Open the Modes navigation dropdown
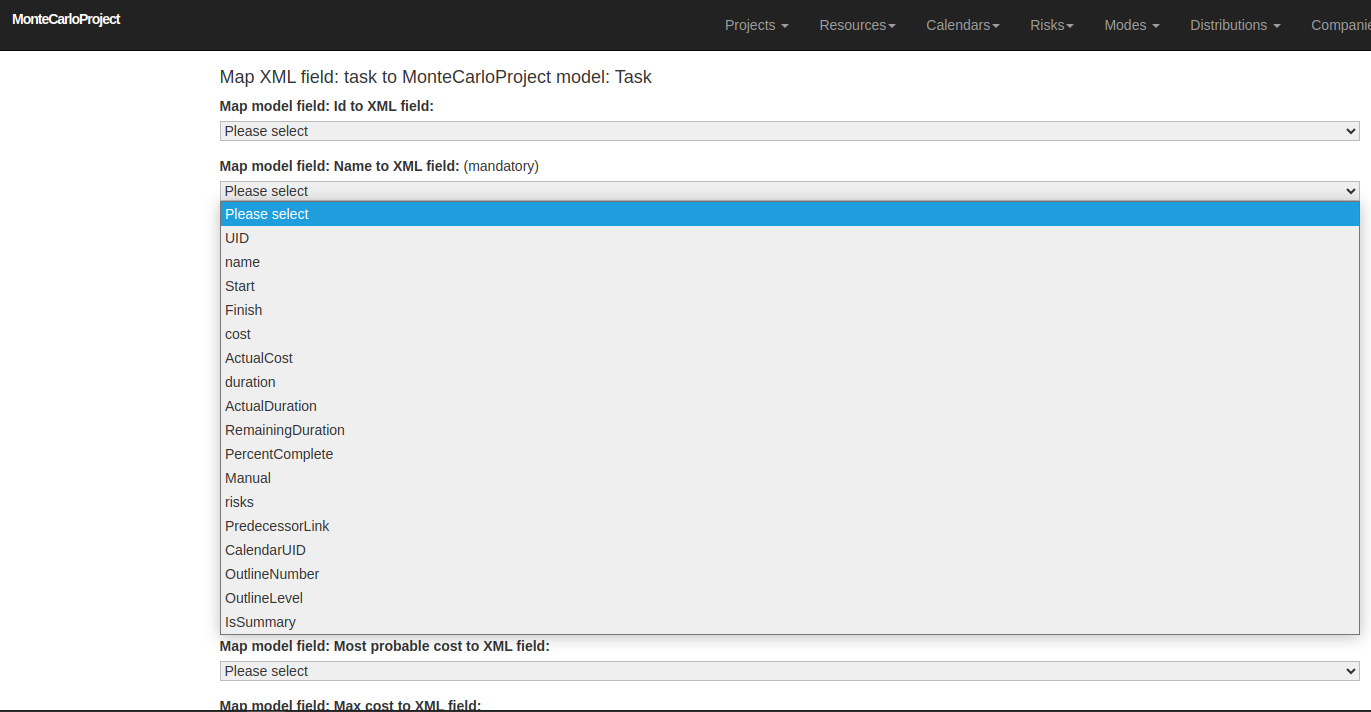 pyautogui.click(x=1130, y=25)
